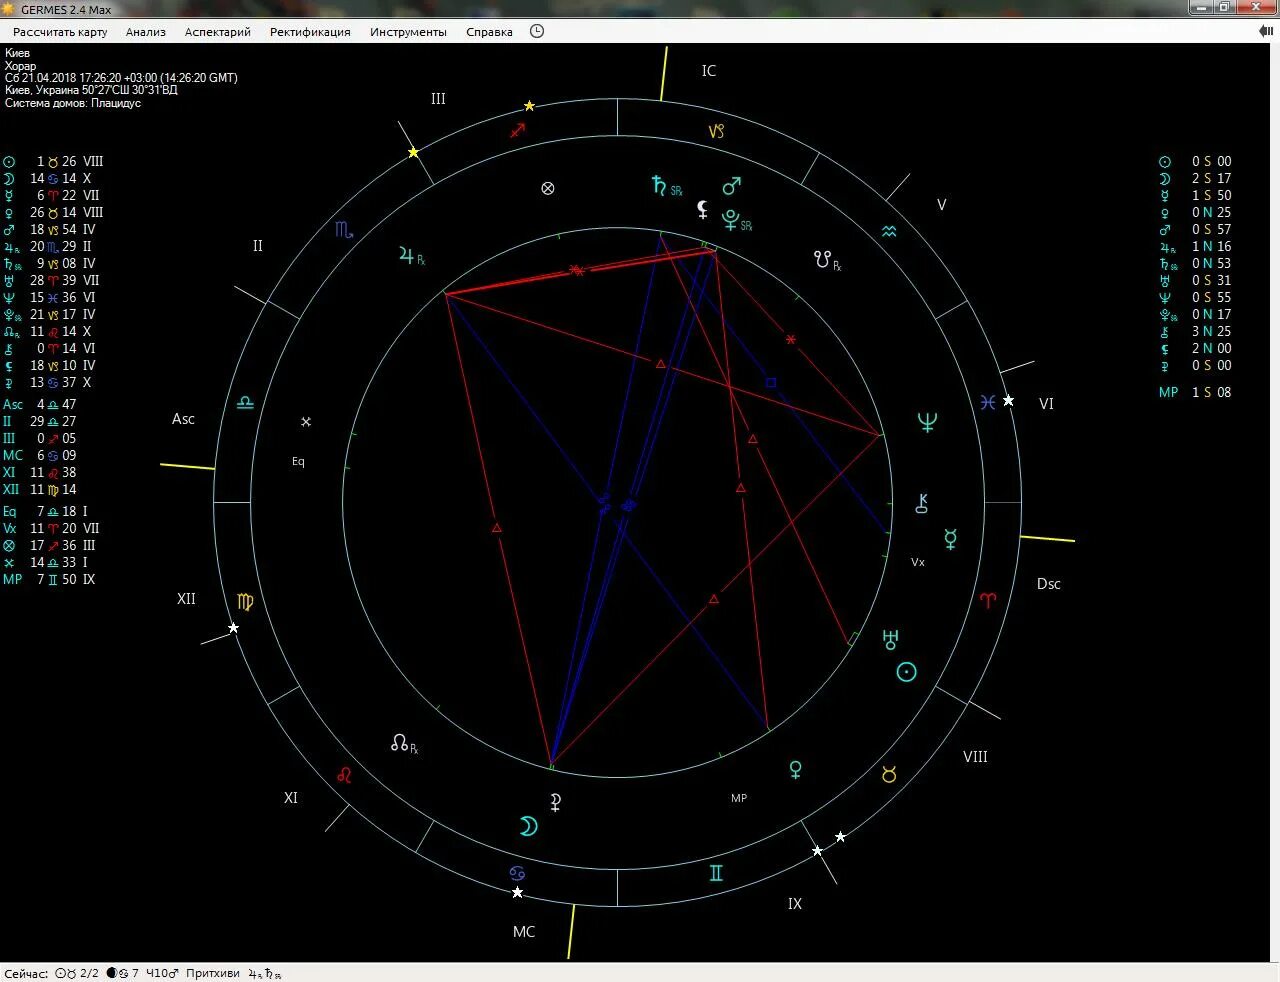
Task: Open the Анализ menu
Action: [146, 32]
